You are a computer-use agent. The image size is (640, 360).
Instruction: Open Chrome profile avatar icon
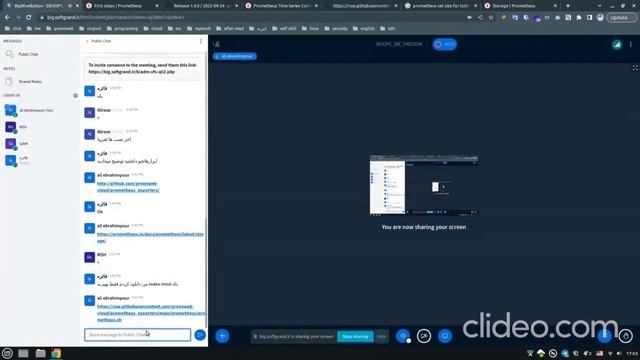pos(600,18)
